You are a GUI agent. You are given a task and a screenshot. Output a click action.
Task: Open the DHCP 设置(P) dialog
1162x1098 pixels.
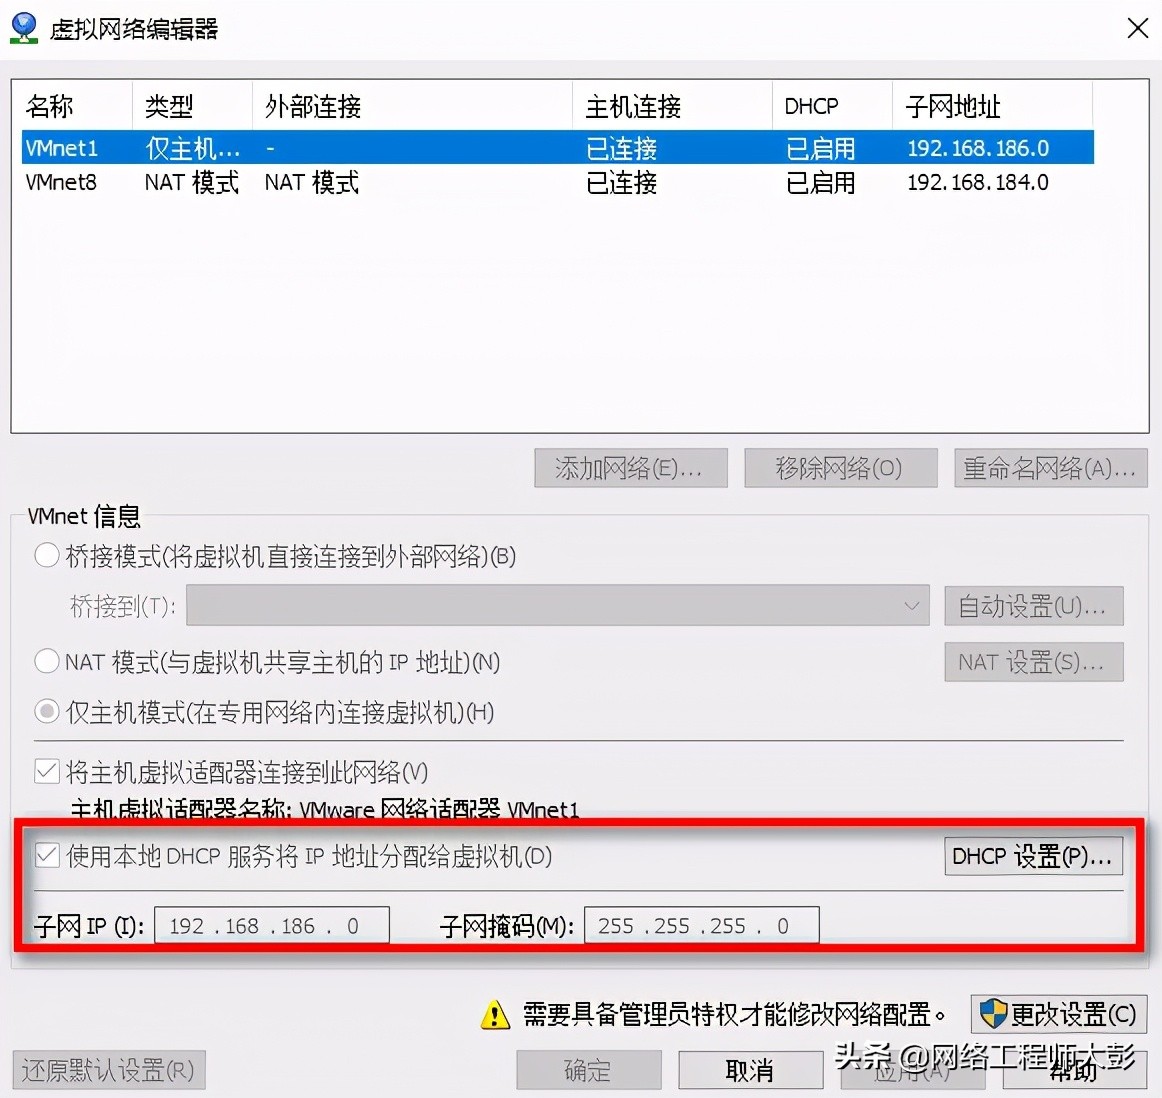coord(1033,855)
